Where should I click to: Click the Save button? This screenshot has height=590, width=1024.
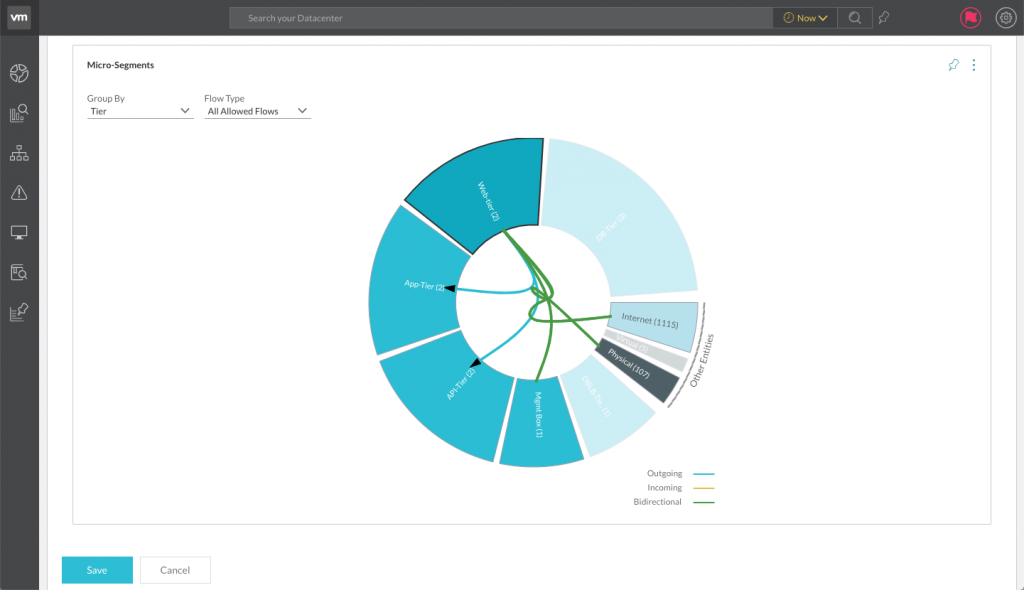coord(97,570)
